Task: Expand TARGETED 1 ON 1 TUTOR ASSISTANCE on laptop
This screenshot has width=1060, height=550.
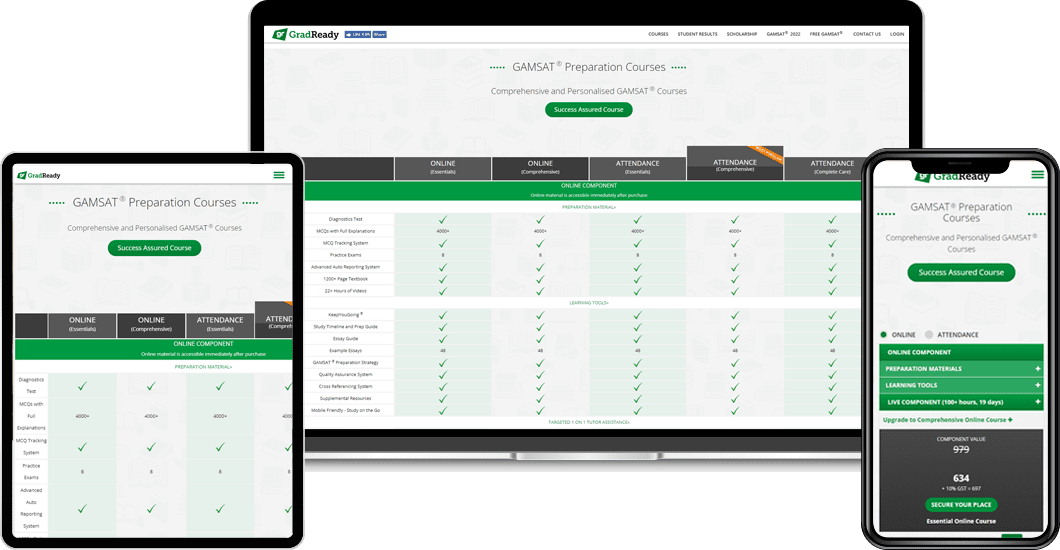Action: pos(589,422)
